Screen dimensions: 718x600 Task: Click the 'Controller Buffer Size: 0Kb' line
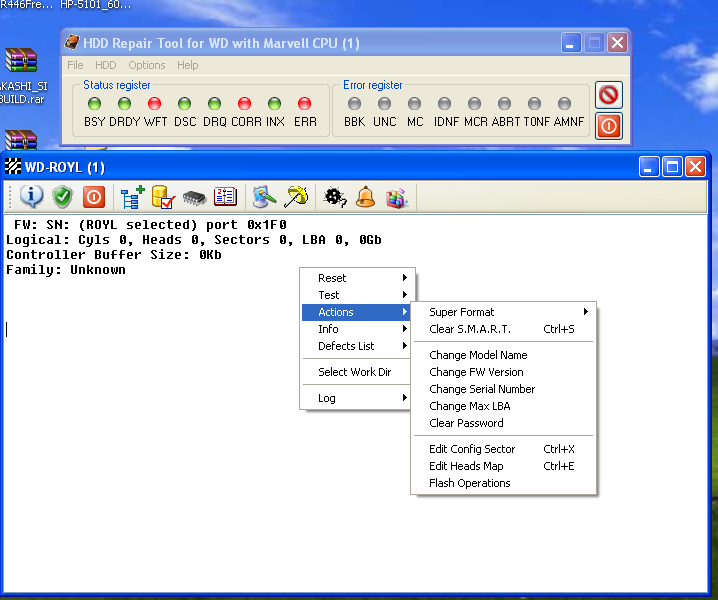(114, 255)
